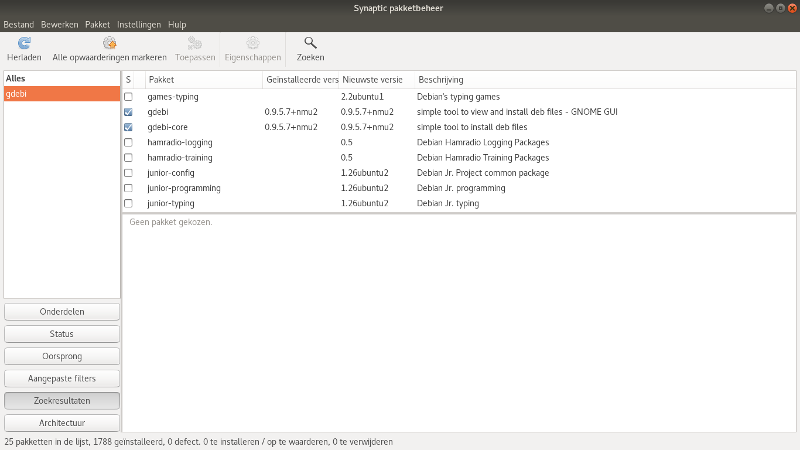Show the Onderdelen filter view
The height and width of the screenshot is (450, 800).
click(x=62, y=312)
